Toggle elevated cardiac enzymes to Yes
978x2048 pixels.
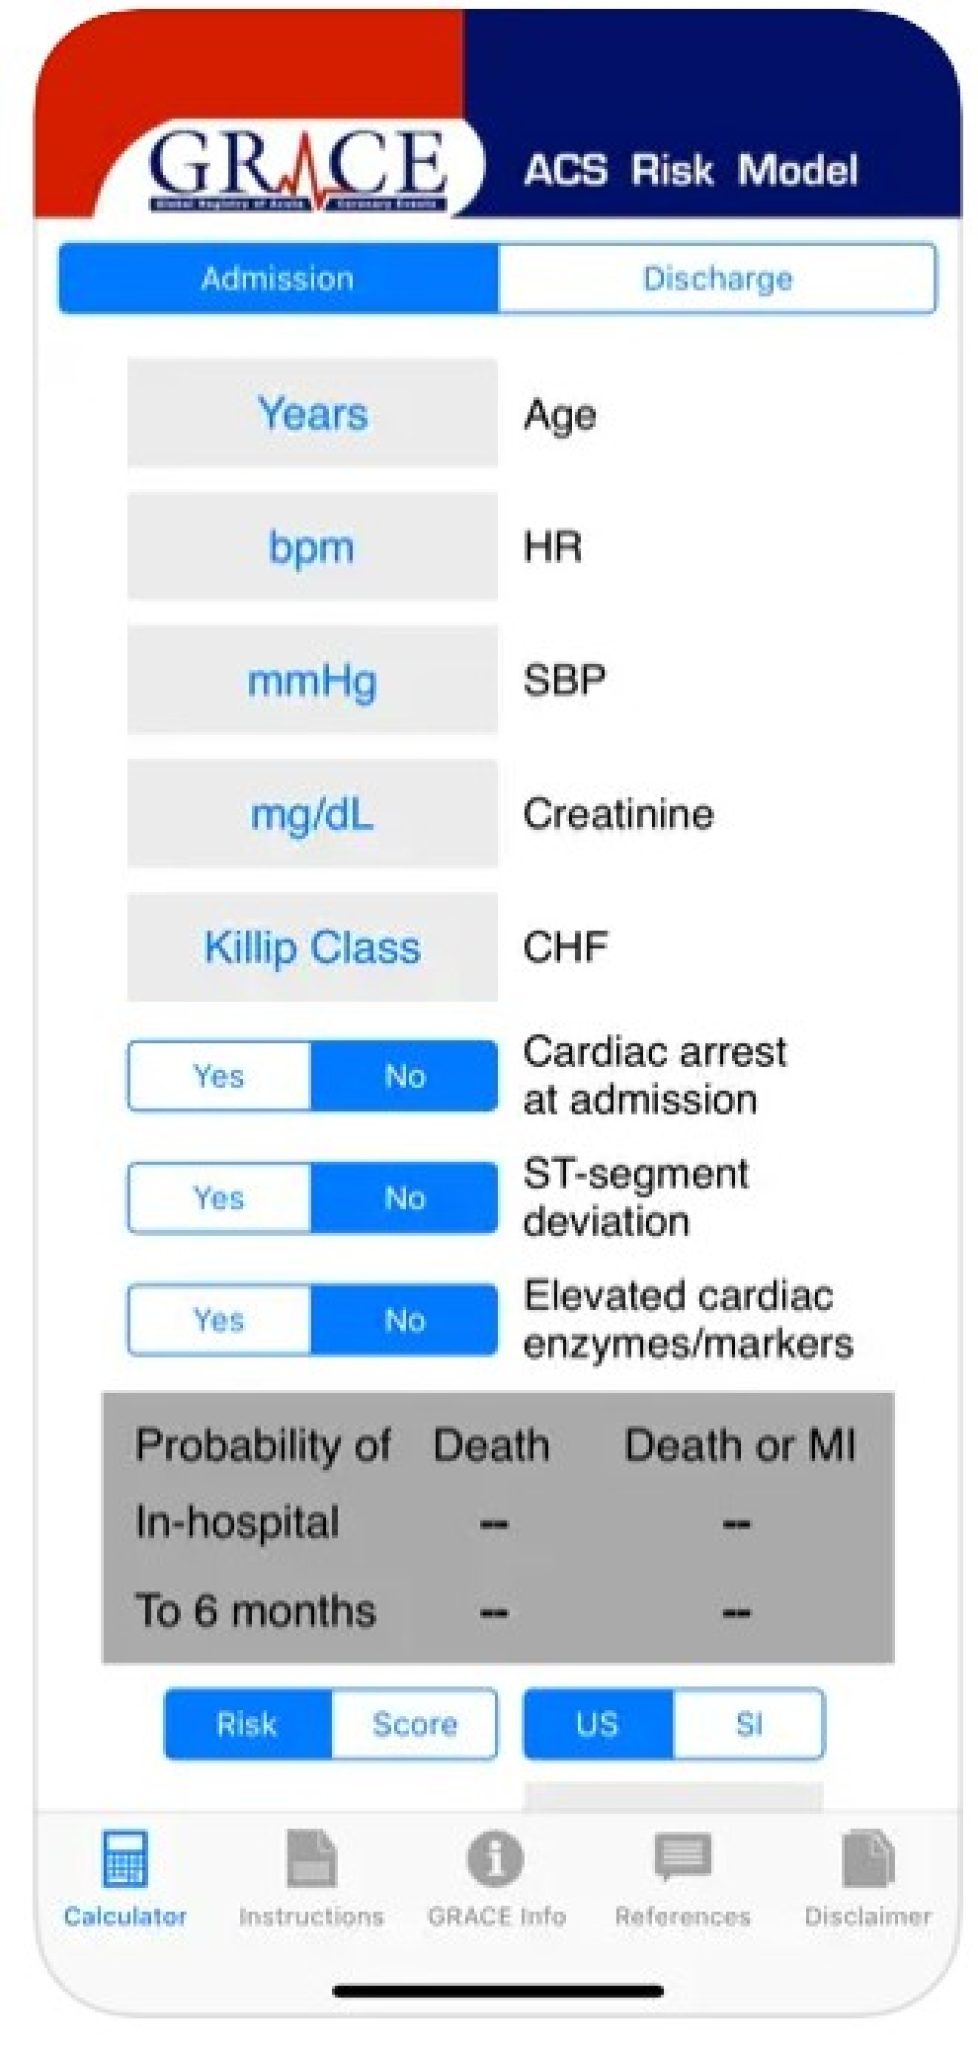coord(217,1320)
